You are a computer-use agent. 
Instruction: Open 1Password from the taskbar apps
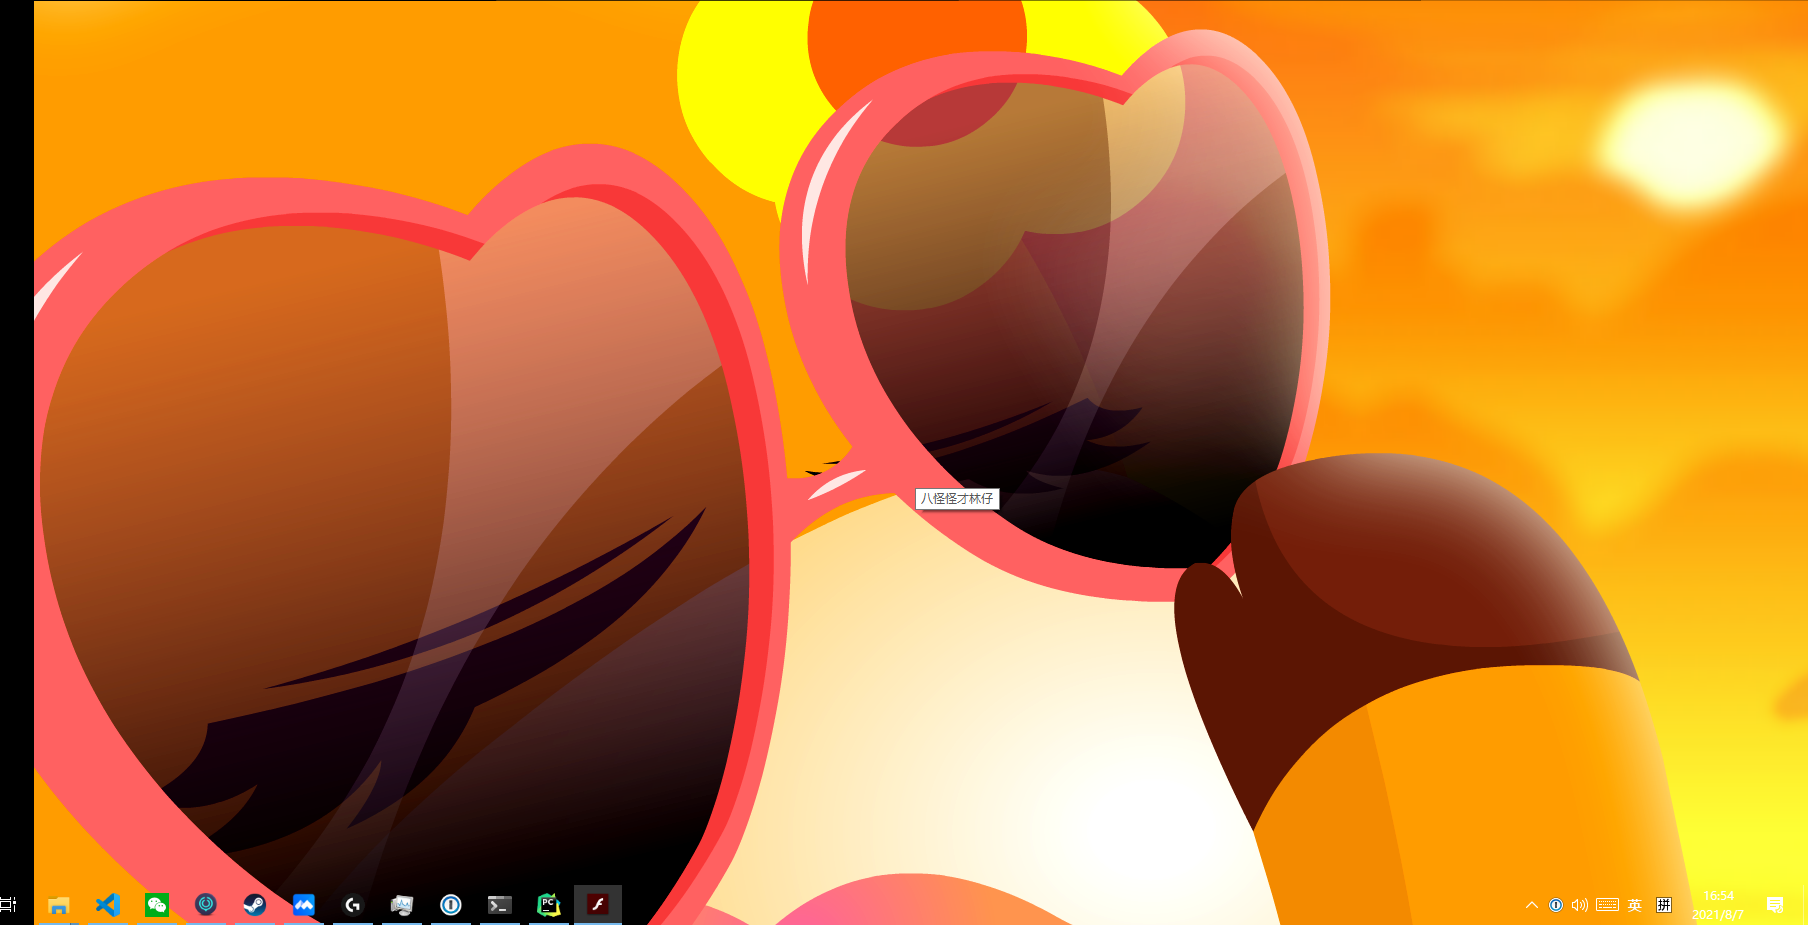click(450, 905)
